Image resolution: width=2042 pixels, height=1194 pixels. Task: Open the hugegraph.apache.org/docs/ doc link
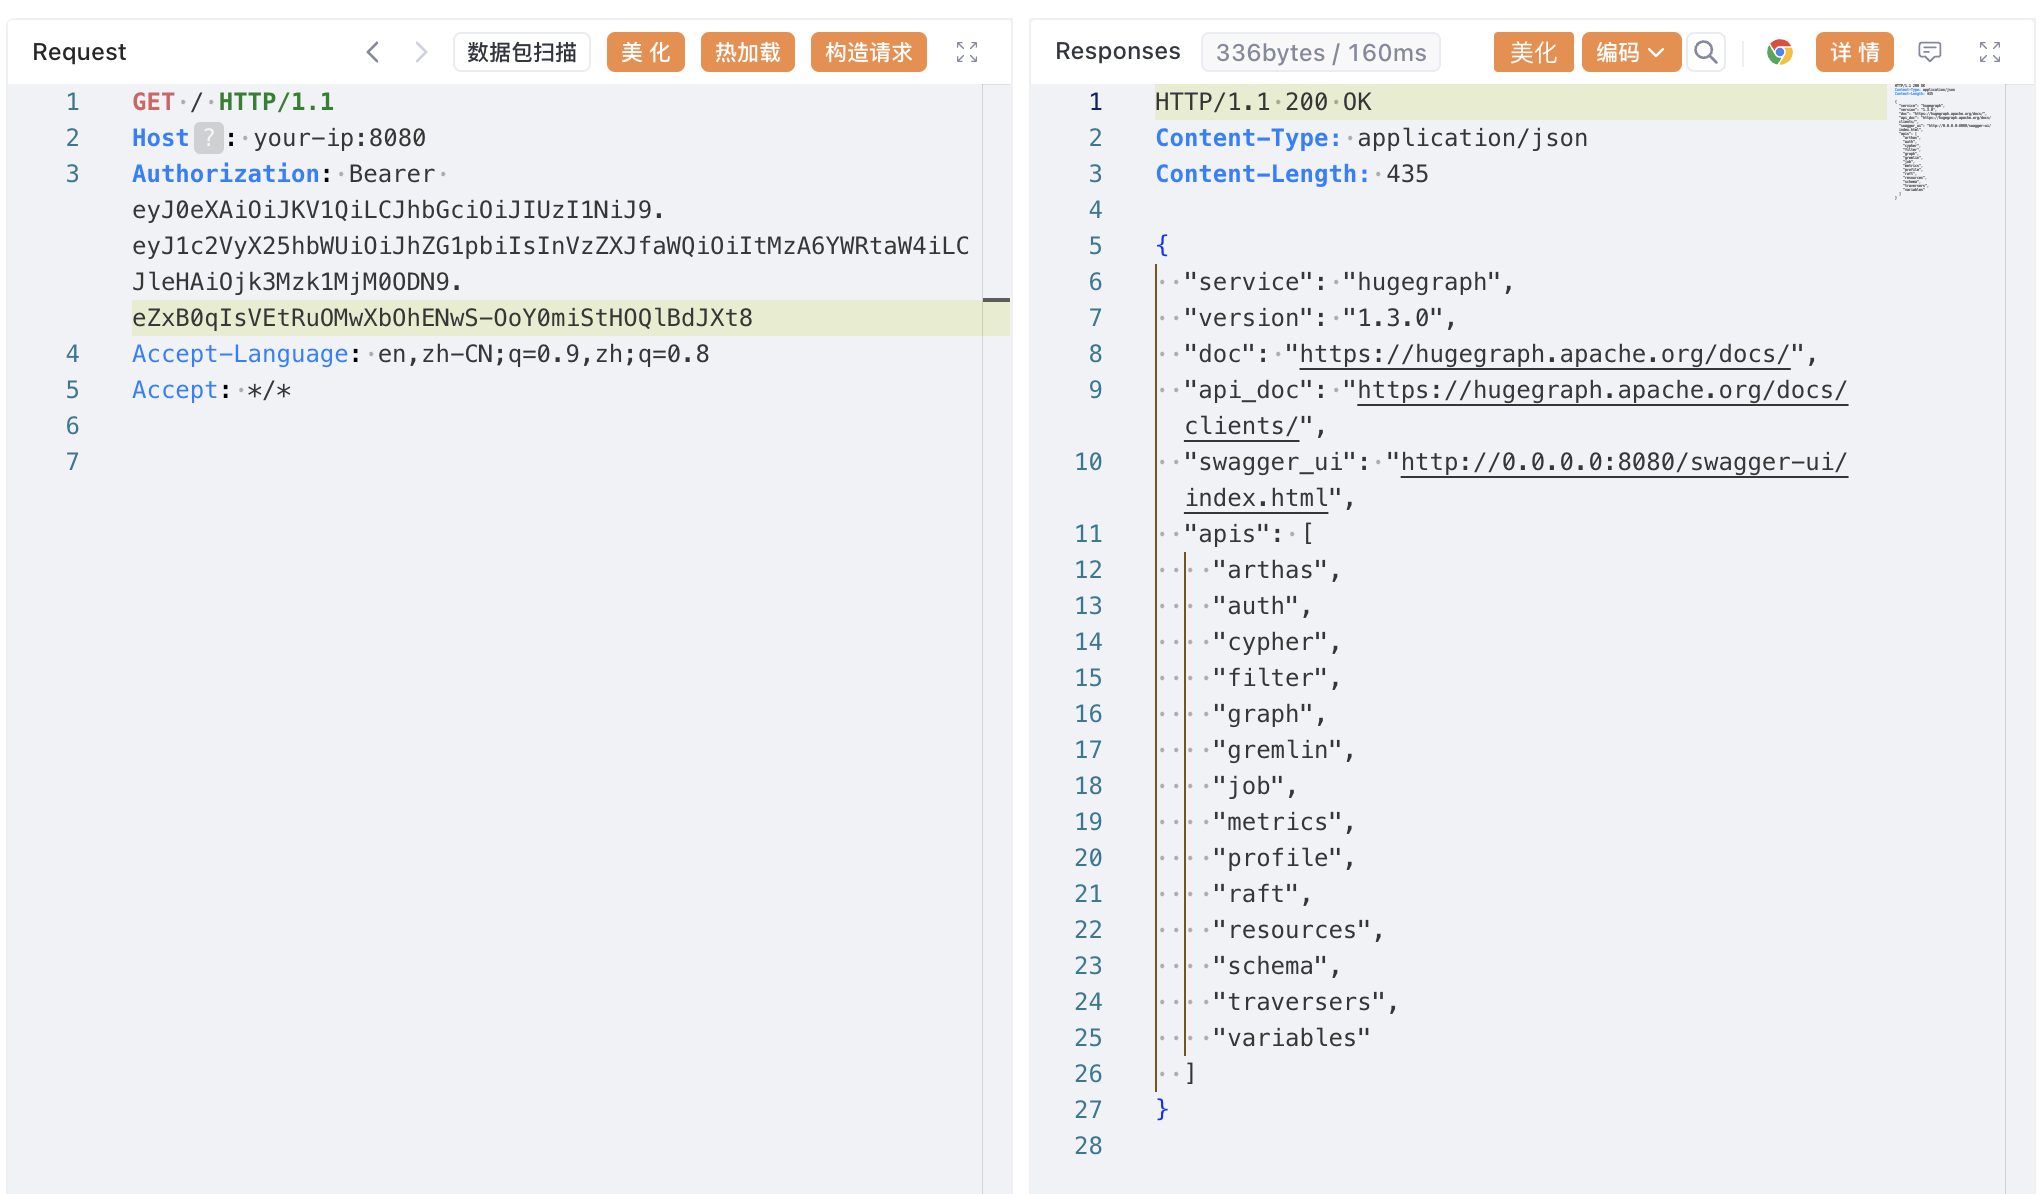click(x=1544, y=354)
